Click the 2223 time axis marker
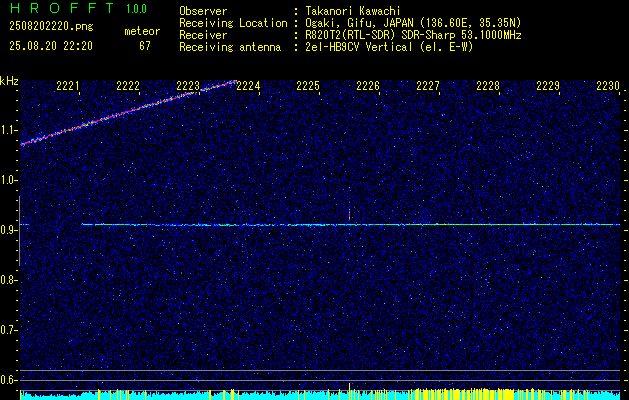Viewport: 629px width, 400px height. 188,86
